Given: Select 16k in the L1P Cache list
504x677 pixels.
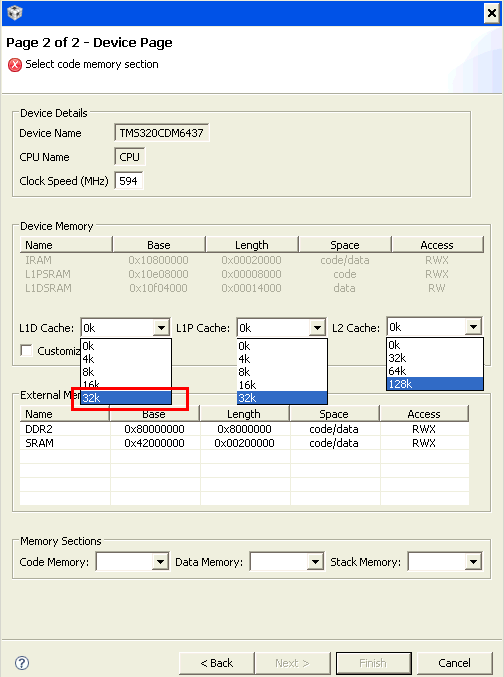Looking at the screenshot, I should coord(282,385).
